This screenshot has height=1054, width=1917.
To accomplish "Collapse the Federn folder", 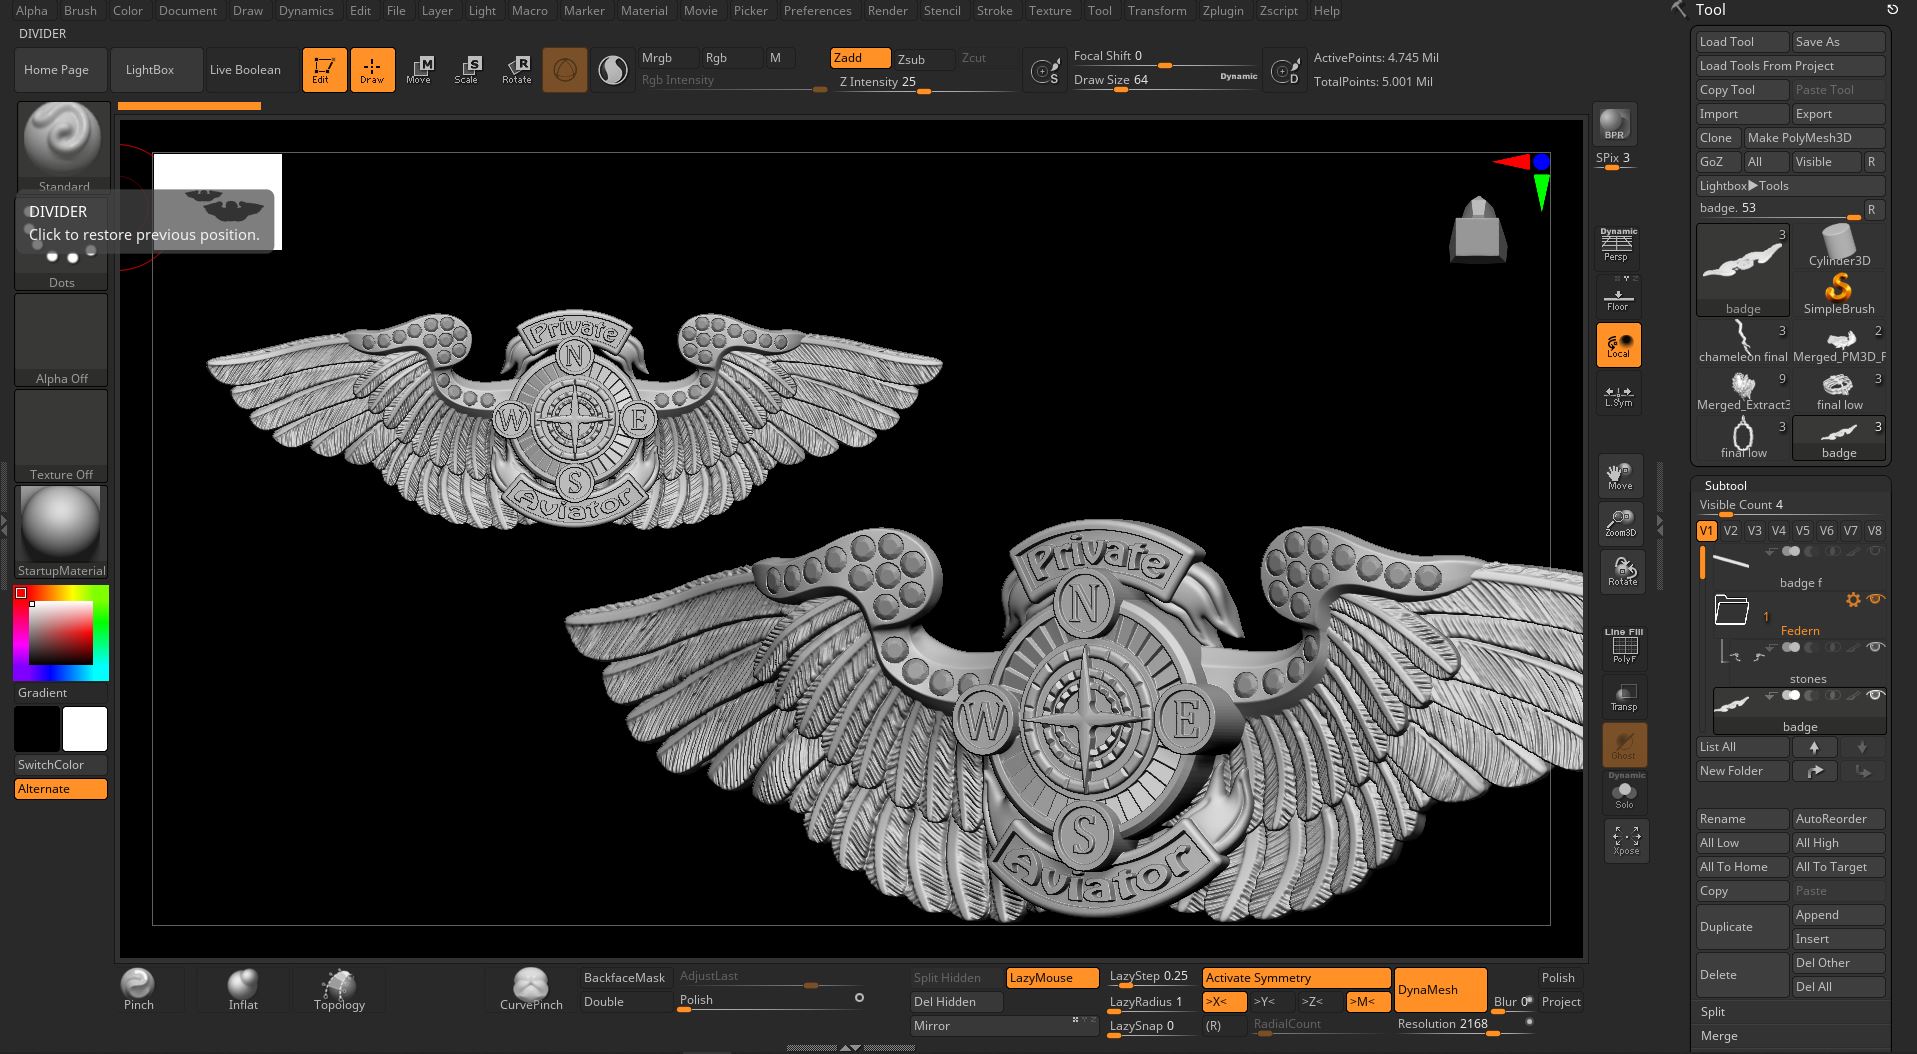I will tap(1731, 609).
